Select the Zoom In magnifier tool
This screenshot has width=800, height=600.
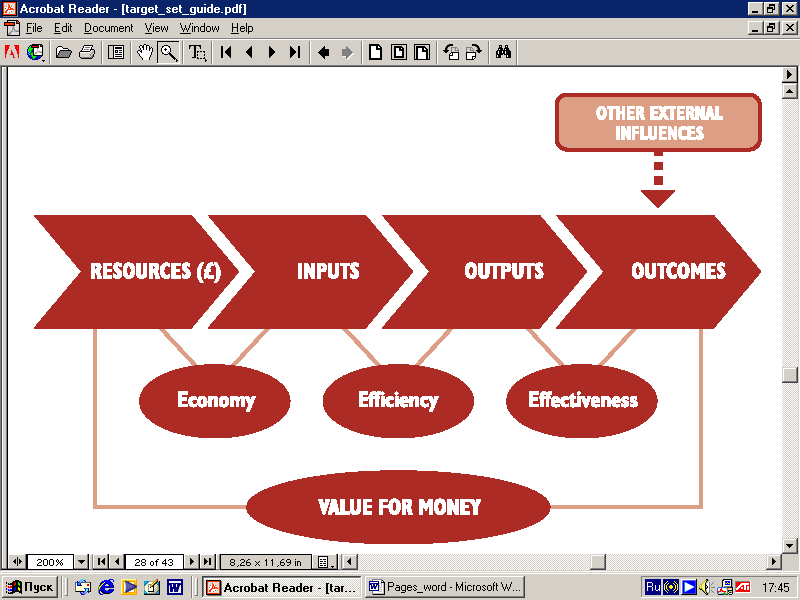(x=169, y=52)
